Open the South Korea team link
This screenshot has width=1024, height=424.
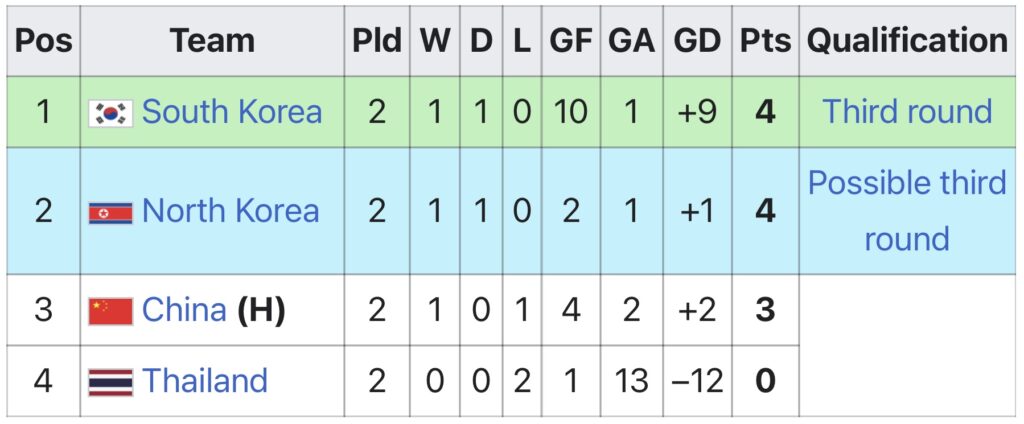click(x=231, y=111)
